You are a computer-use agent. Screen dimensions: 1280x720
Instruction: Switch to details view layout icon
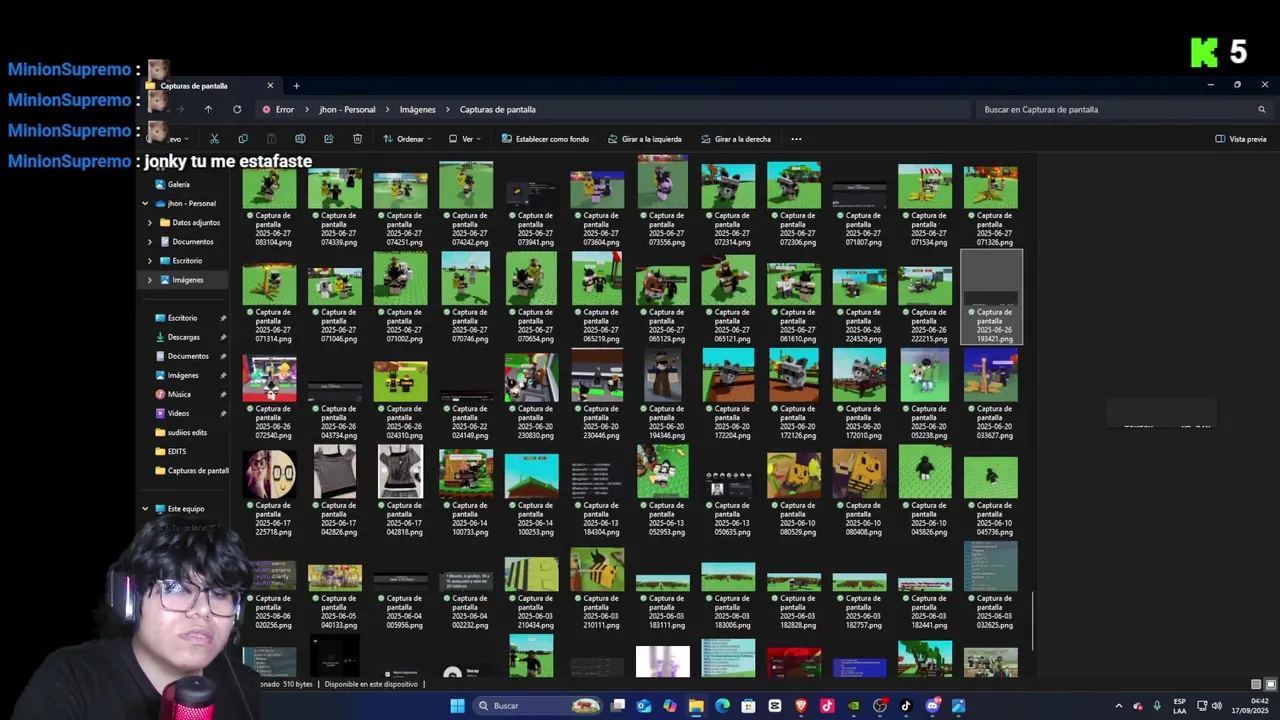coord(1256,685)
